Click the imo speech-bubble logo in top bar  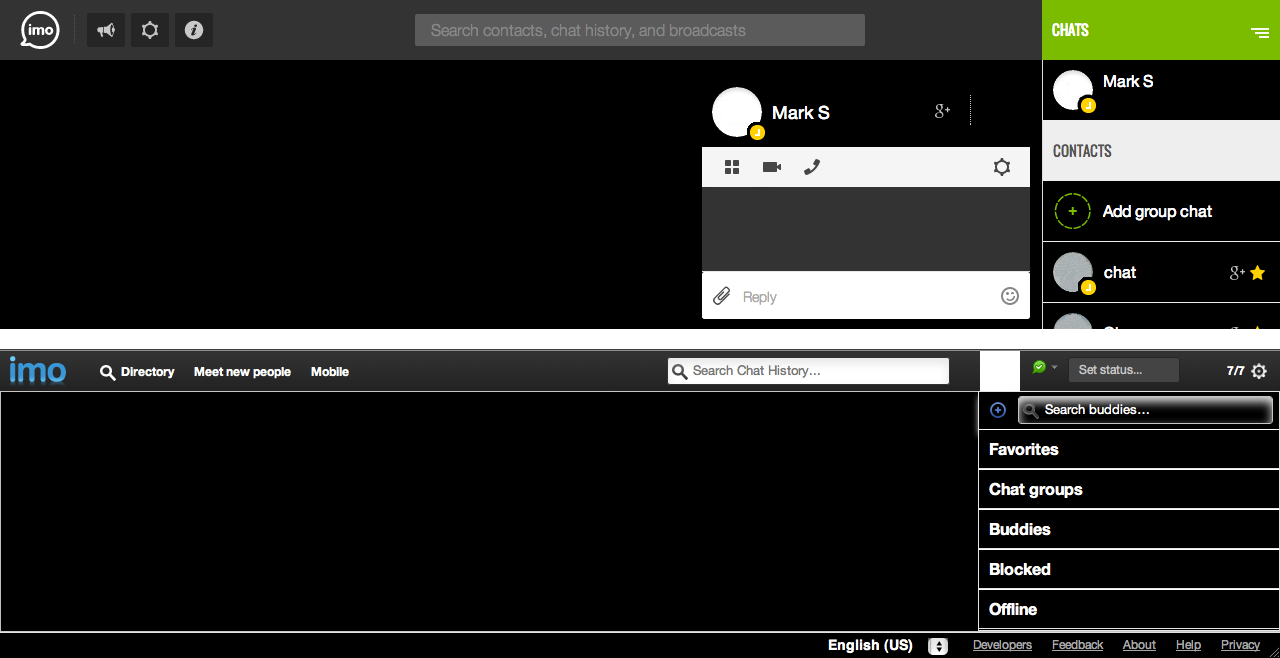click(40, 30)
